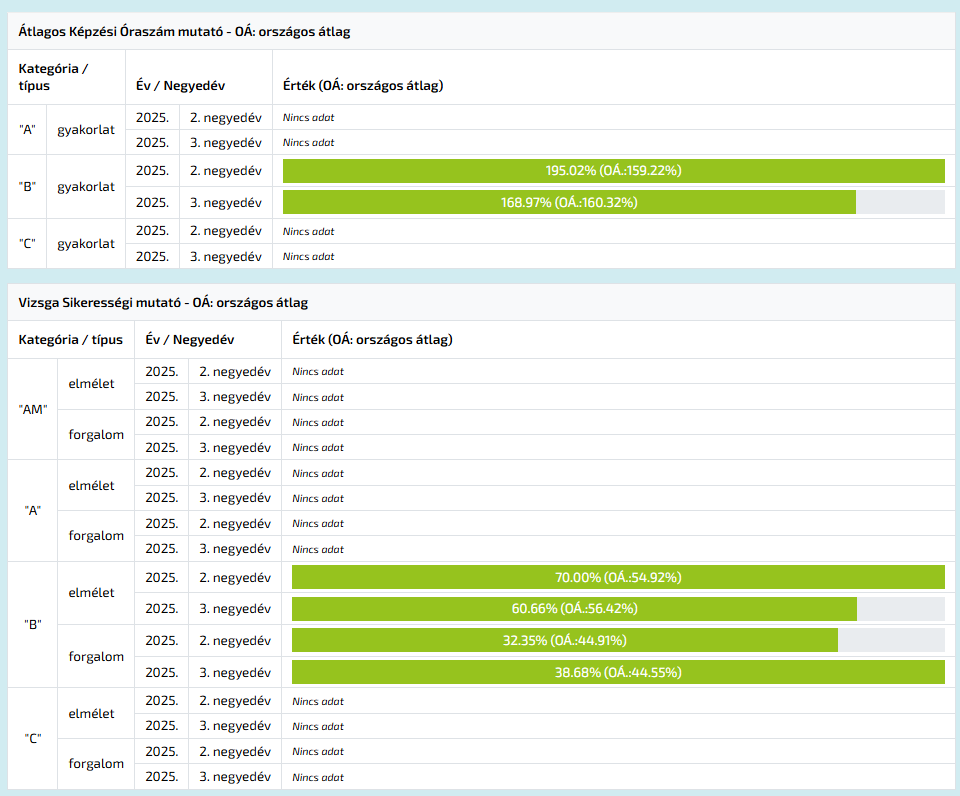Click the "forgalom" cell in the "B" category
Viewport: 960px width, 796px height.
[x=96, y=656]
